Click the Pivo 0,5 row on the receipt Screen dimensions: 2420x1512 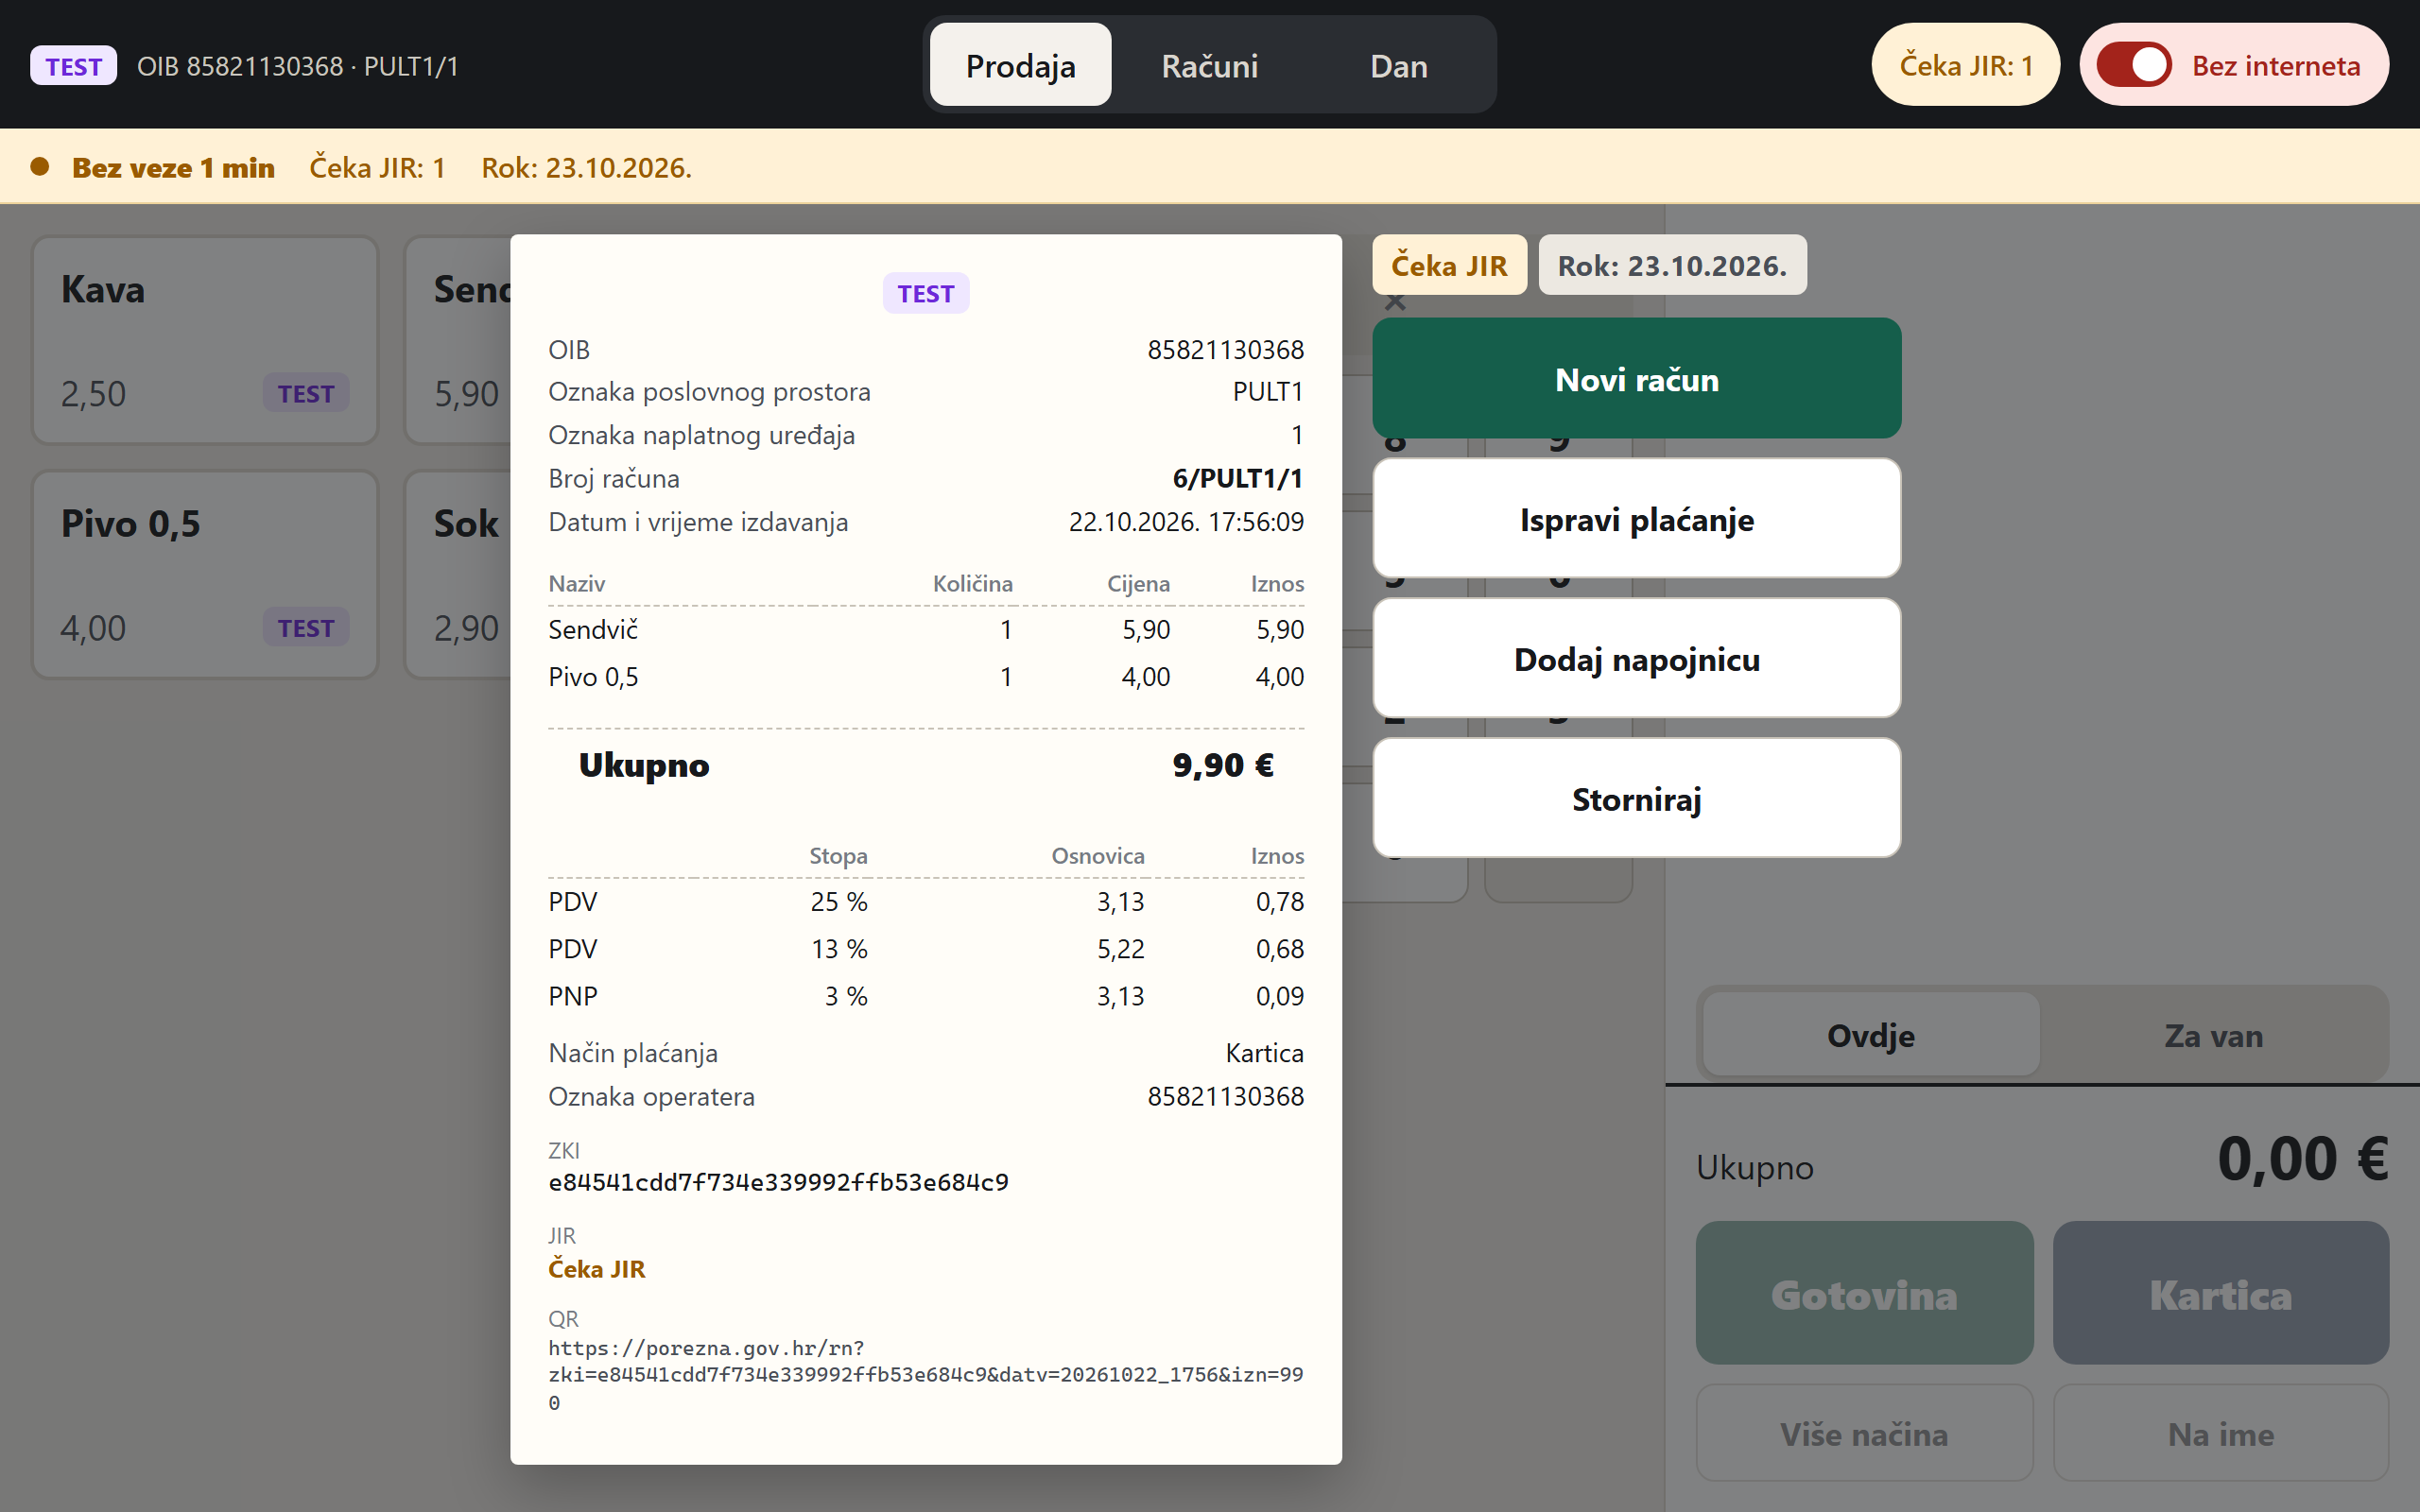(926, 676)
